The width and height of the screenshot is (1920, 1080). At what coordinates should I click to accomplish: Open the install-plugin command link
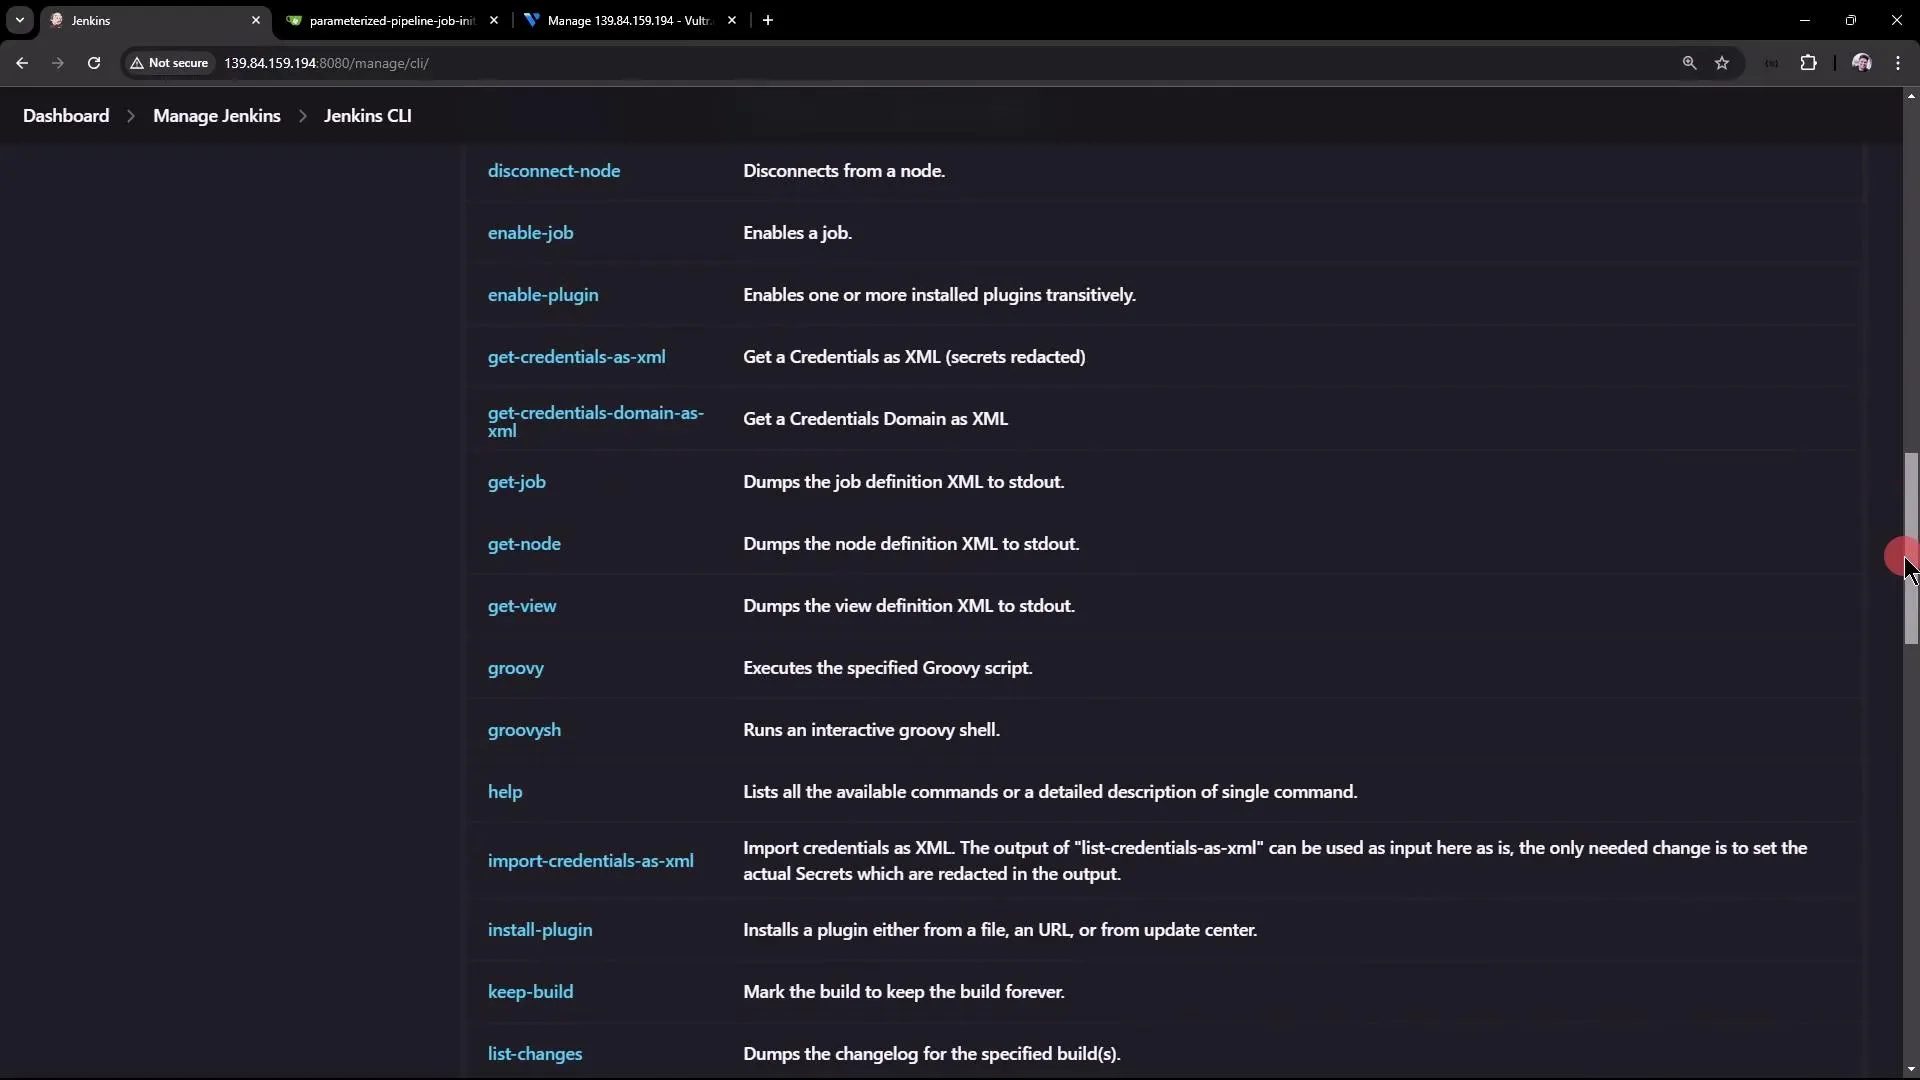click(x=540, y=929)
